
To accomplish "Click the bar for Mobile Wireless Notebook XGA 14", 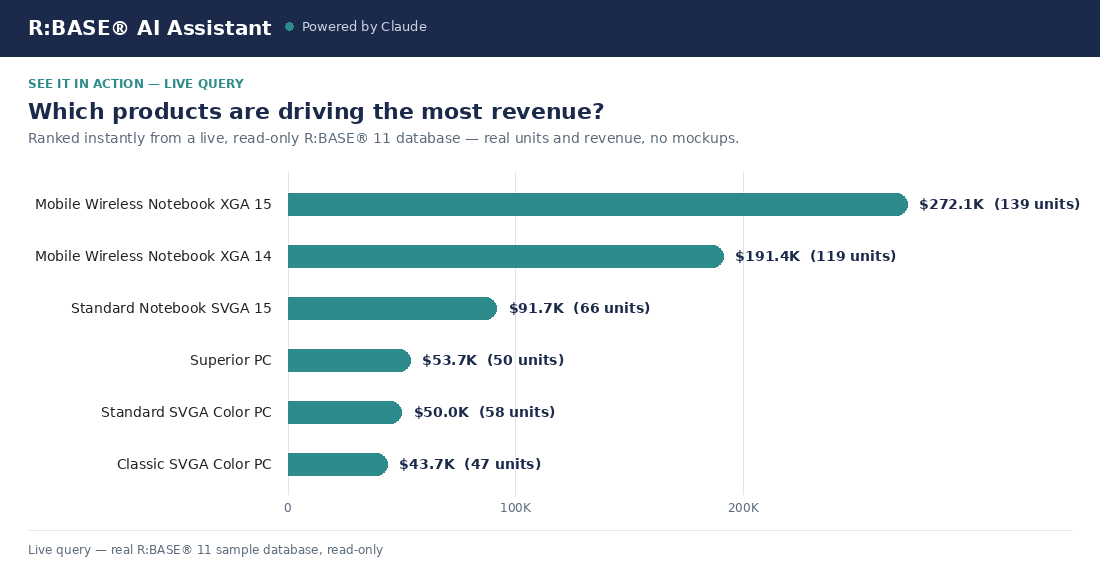I will pyautogui.click(x=506, y=256).
